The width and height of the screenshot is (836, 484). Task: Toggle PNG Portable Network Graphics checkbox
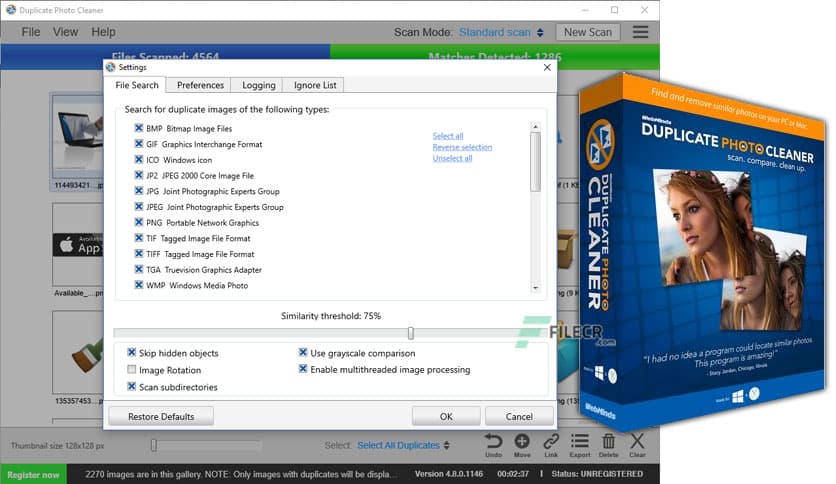pyautogui.click(x=139, y=222)
